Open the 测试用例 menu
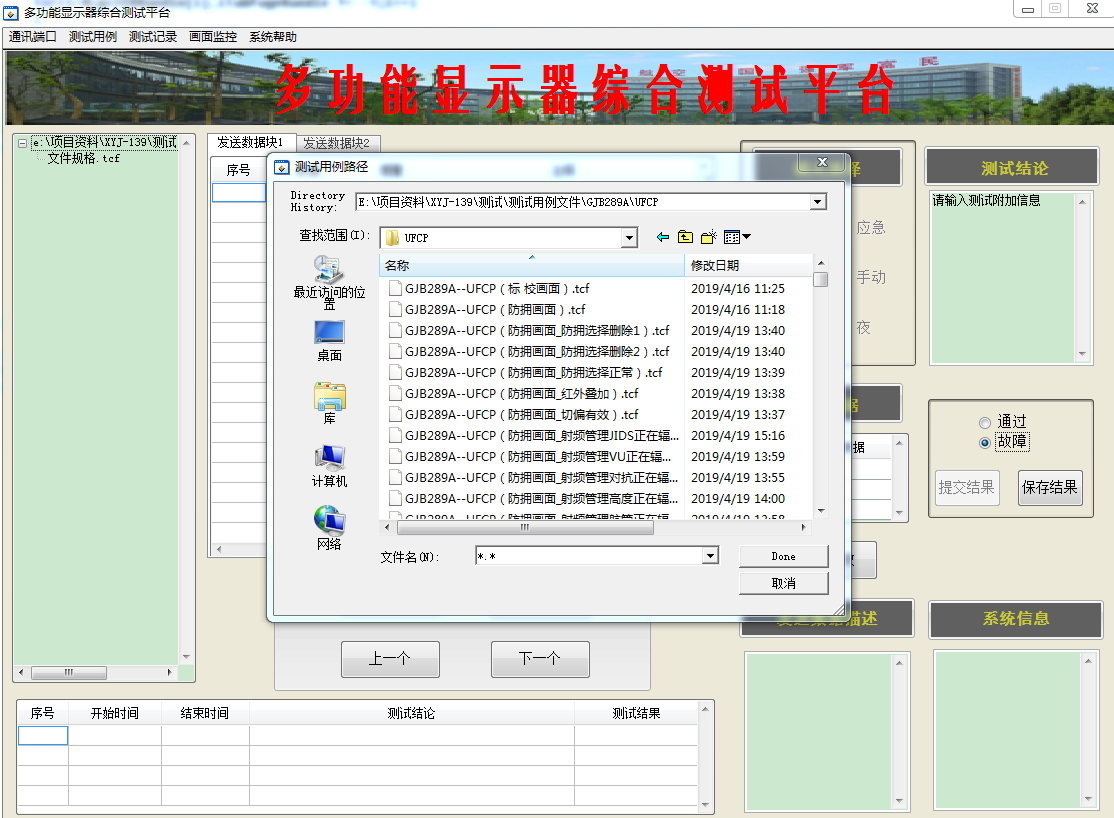The width and height of the screenshot is (1114, 818). (x=93, y=37)
